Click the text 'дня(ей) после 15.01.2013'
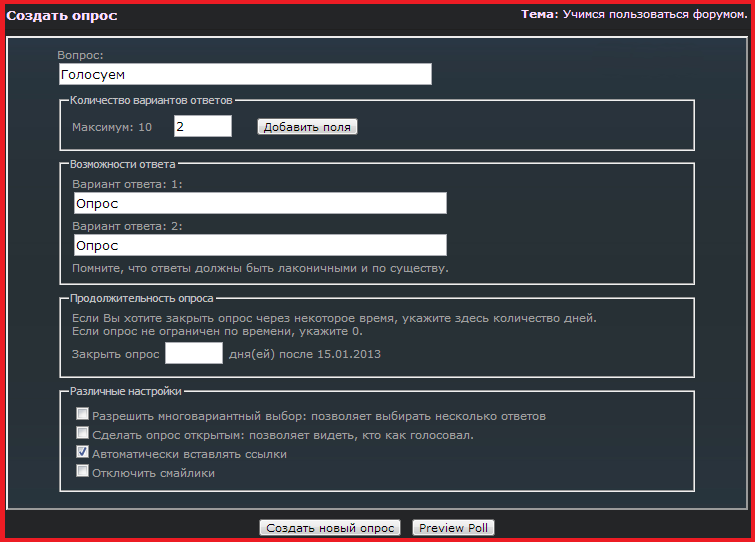Viewport: 755px width, 542px height. pos(305,354)
